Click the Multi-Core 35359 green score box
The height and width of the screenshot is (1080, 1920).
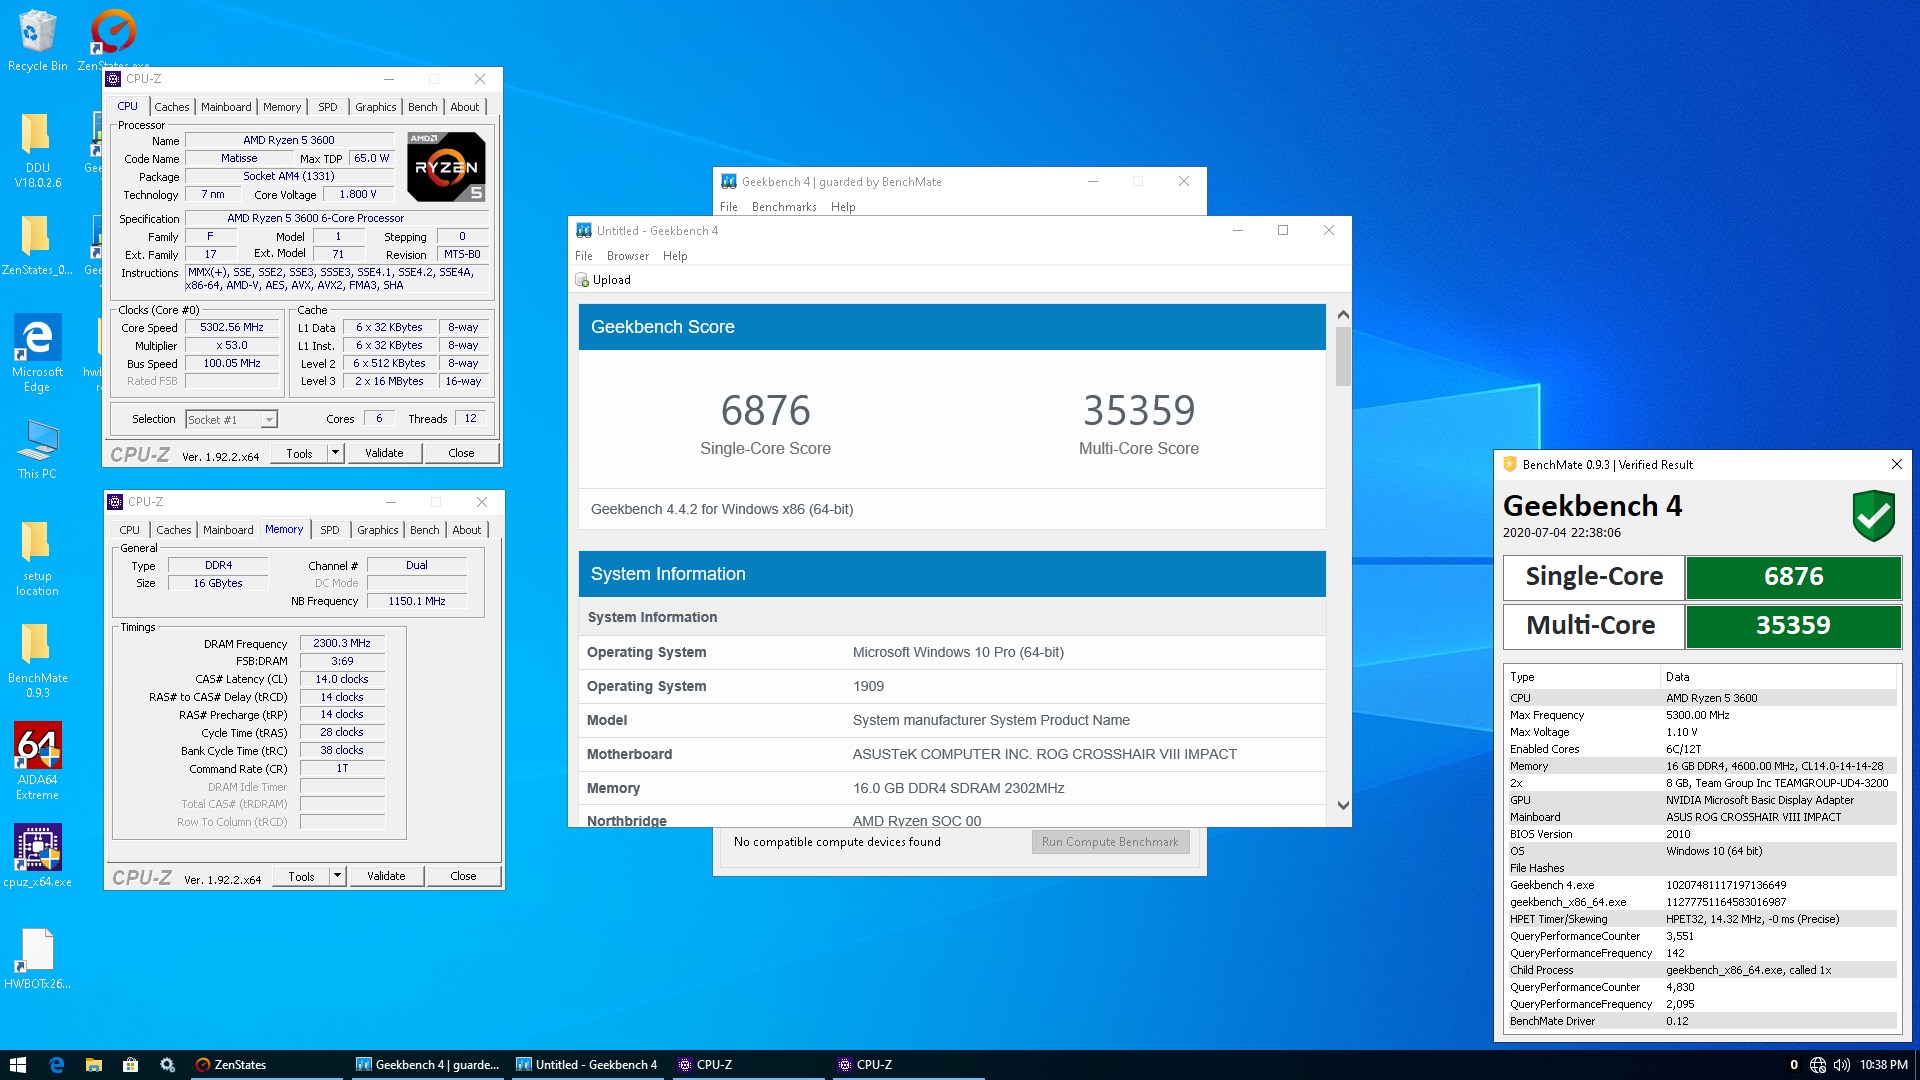point(1793,626)
